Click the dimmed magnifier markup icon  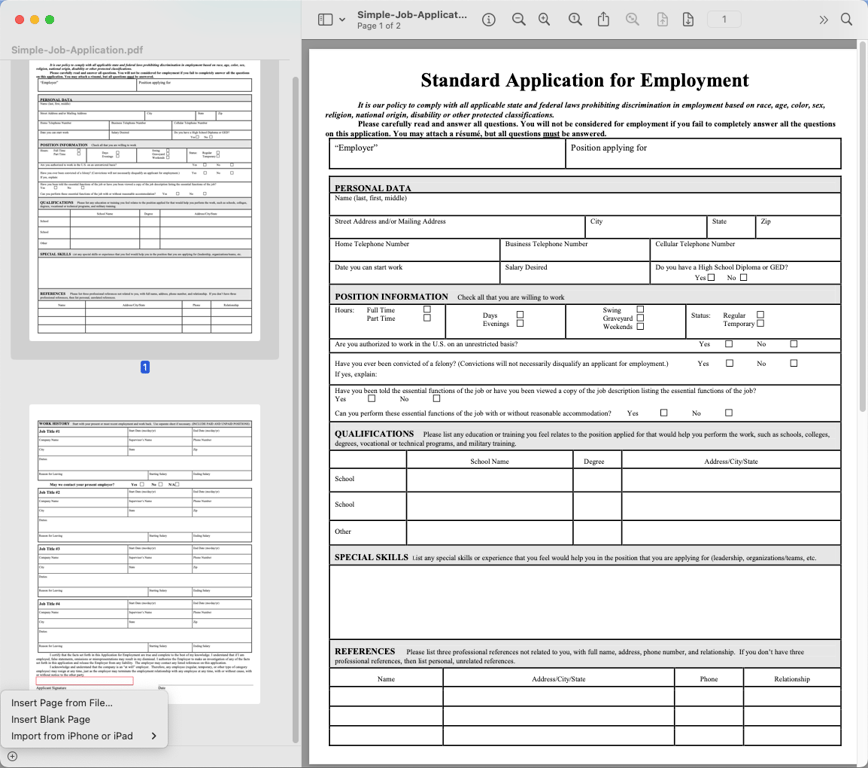click(632, 19)
